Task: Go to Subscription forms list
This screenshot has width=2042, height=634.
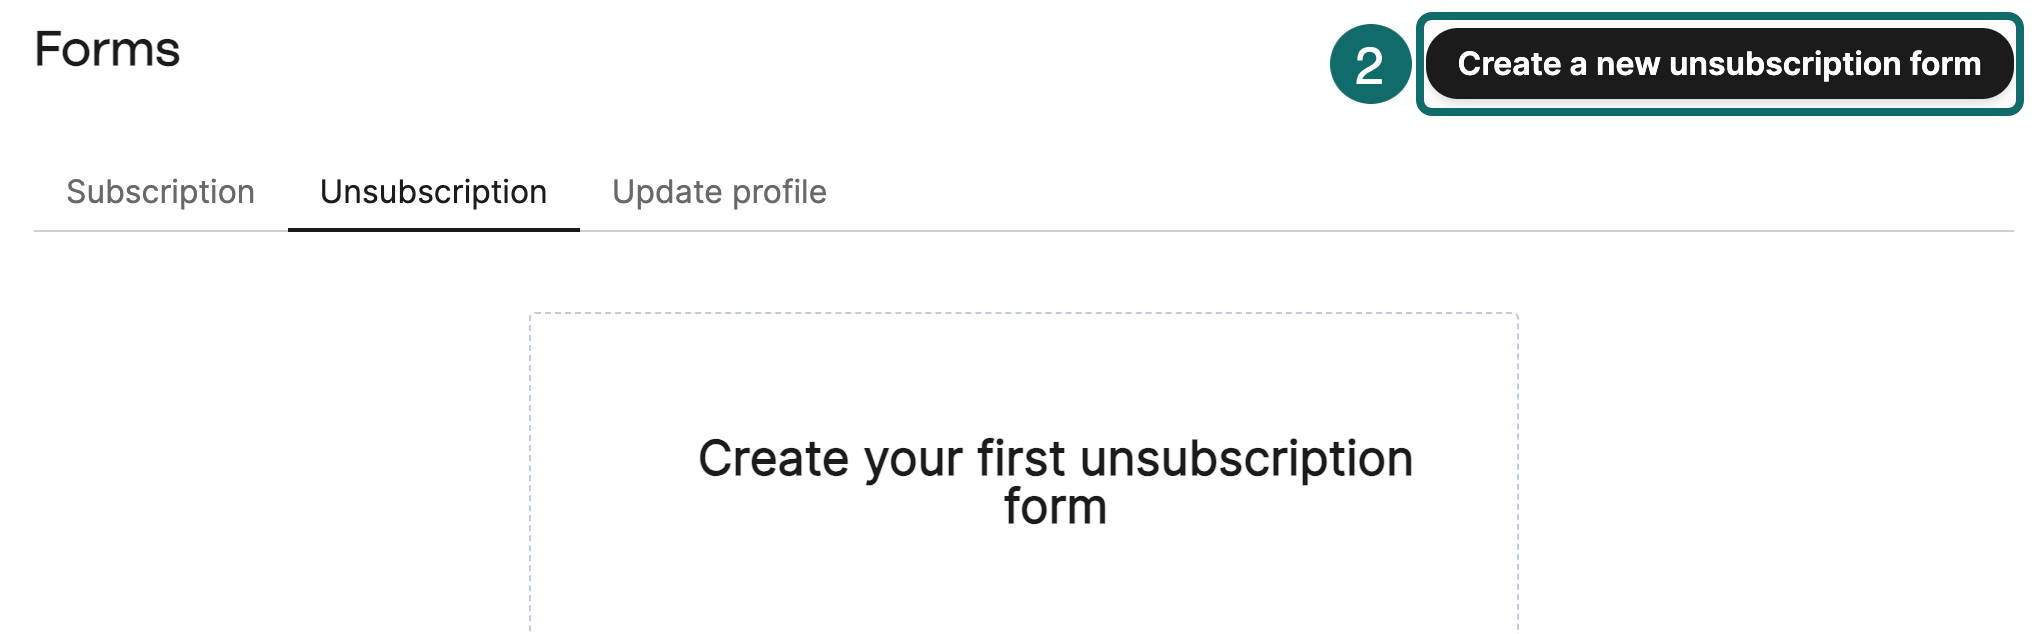Action: coord(160,192)
